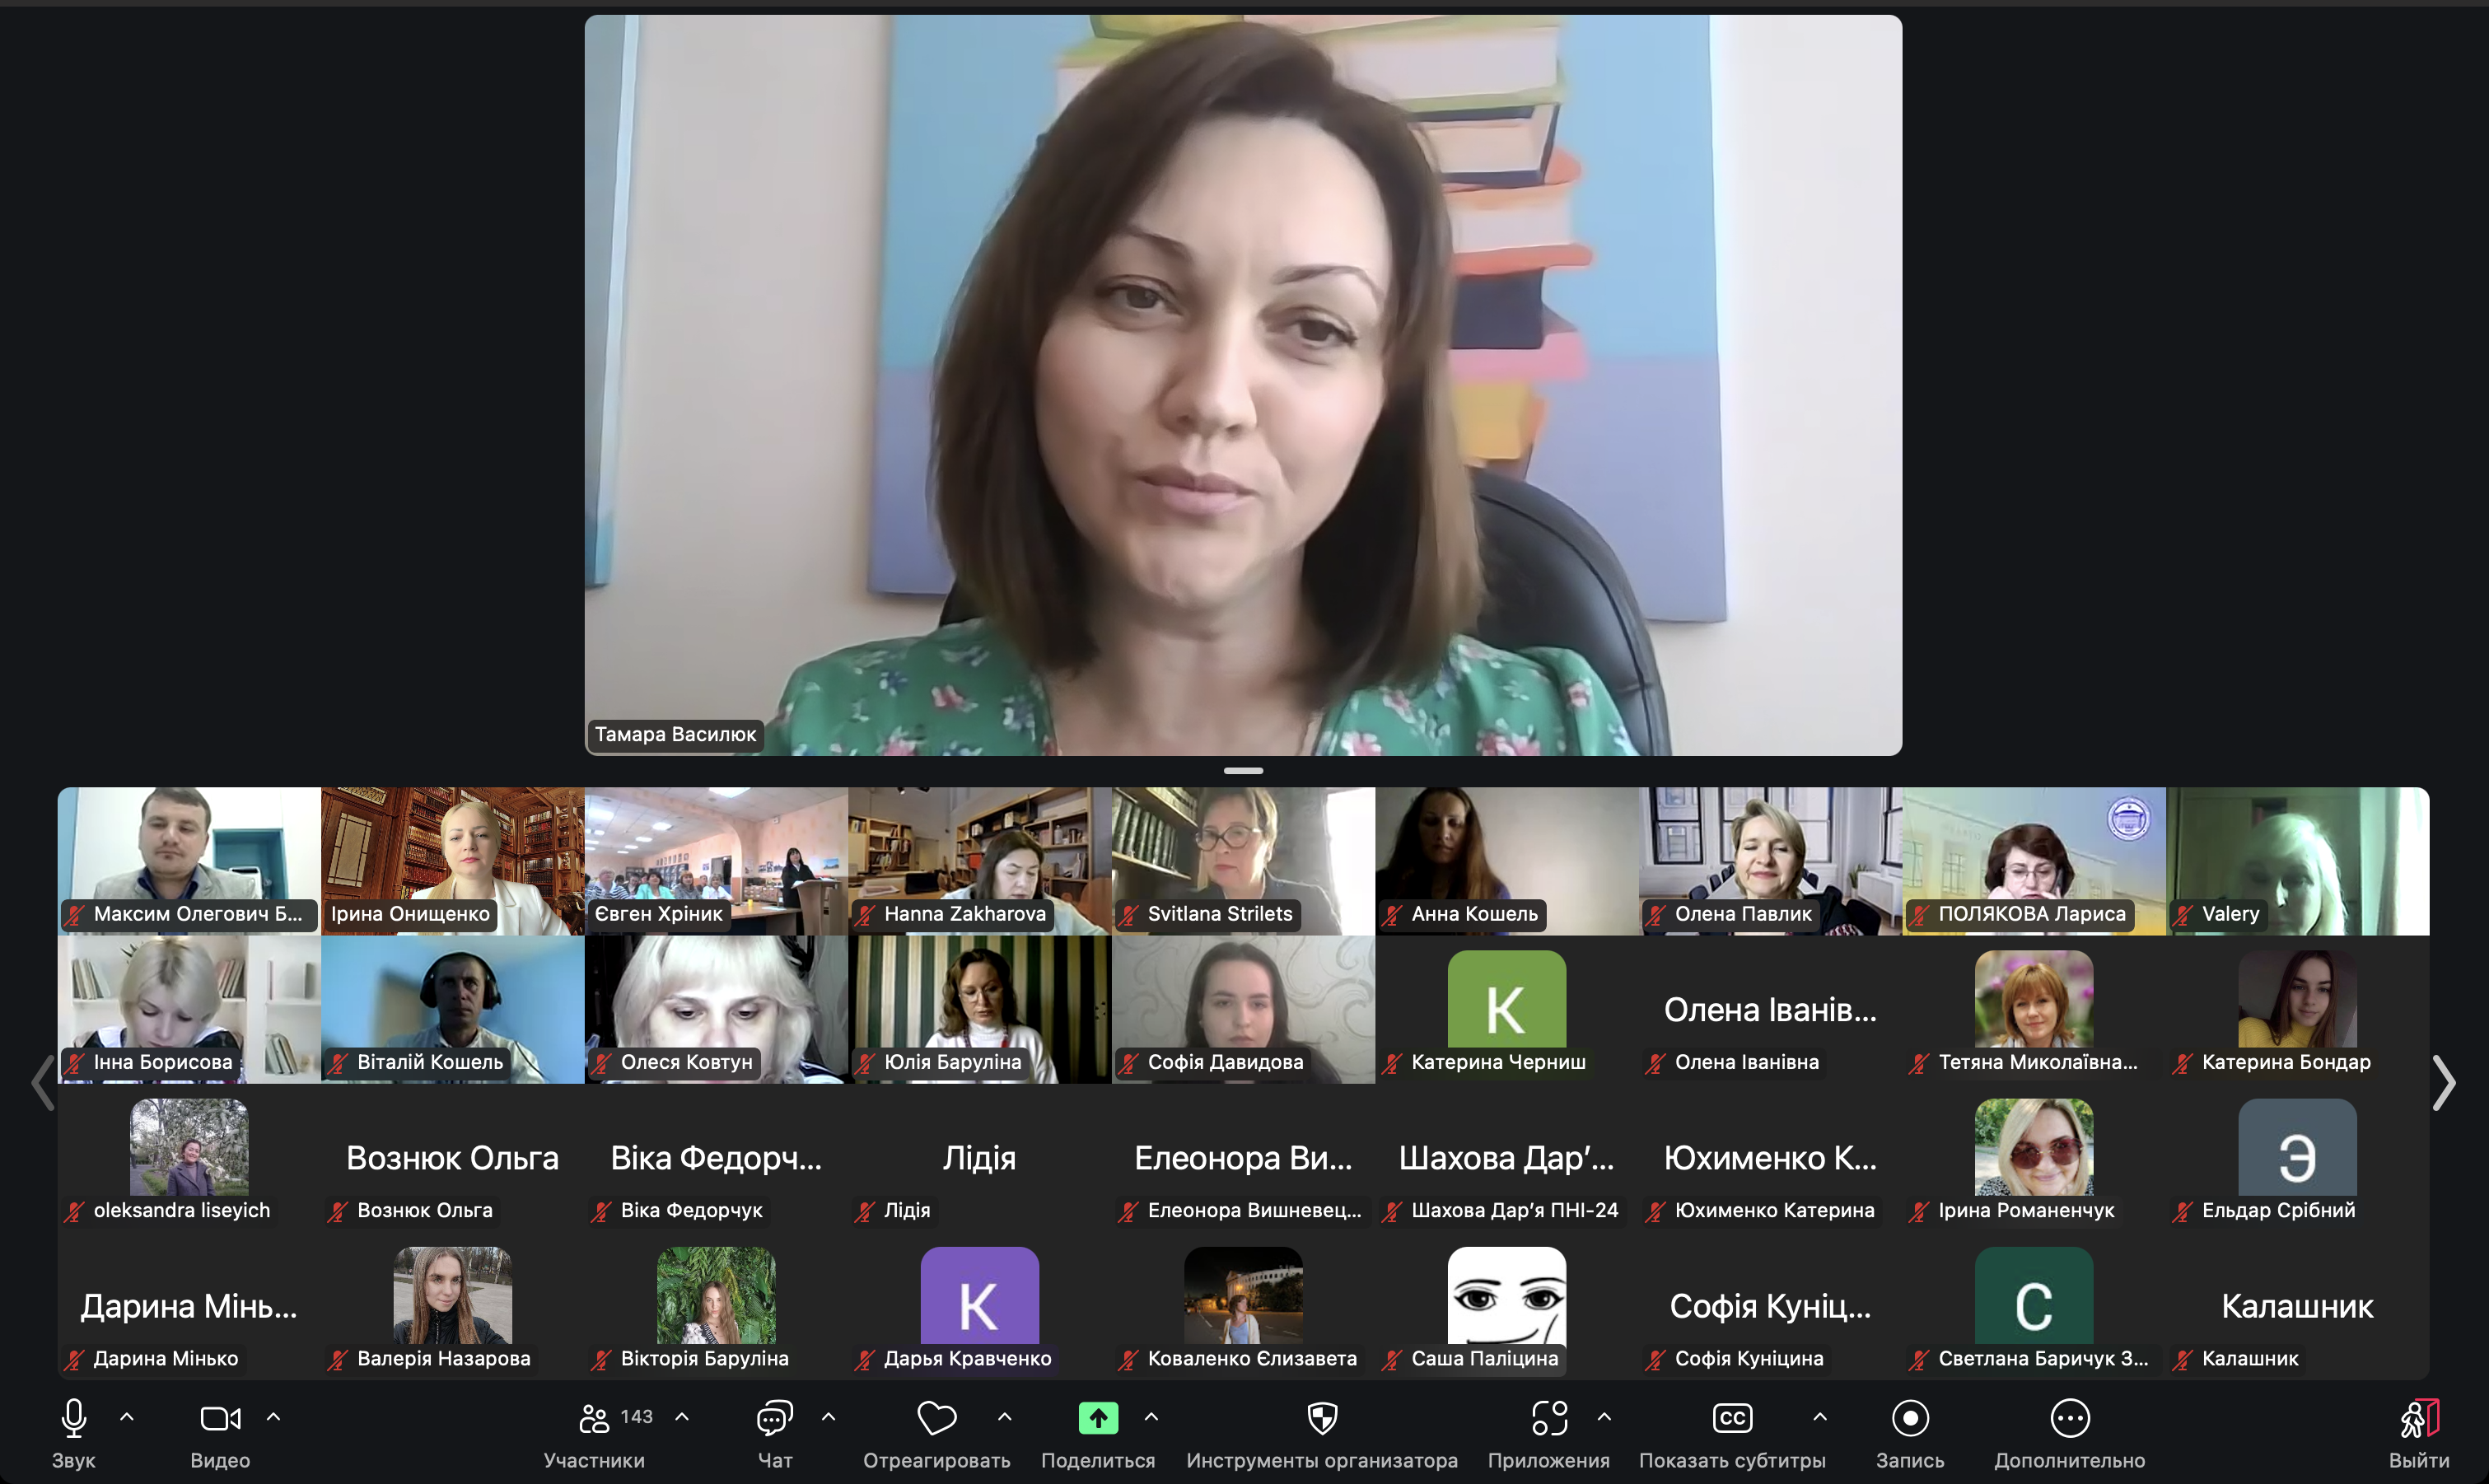Image resolution: width=2489 pixels, height=1484 pixels.
Task: Open the Участники participants panel
Action: [x=595, y=1417]
